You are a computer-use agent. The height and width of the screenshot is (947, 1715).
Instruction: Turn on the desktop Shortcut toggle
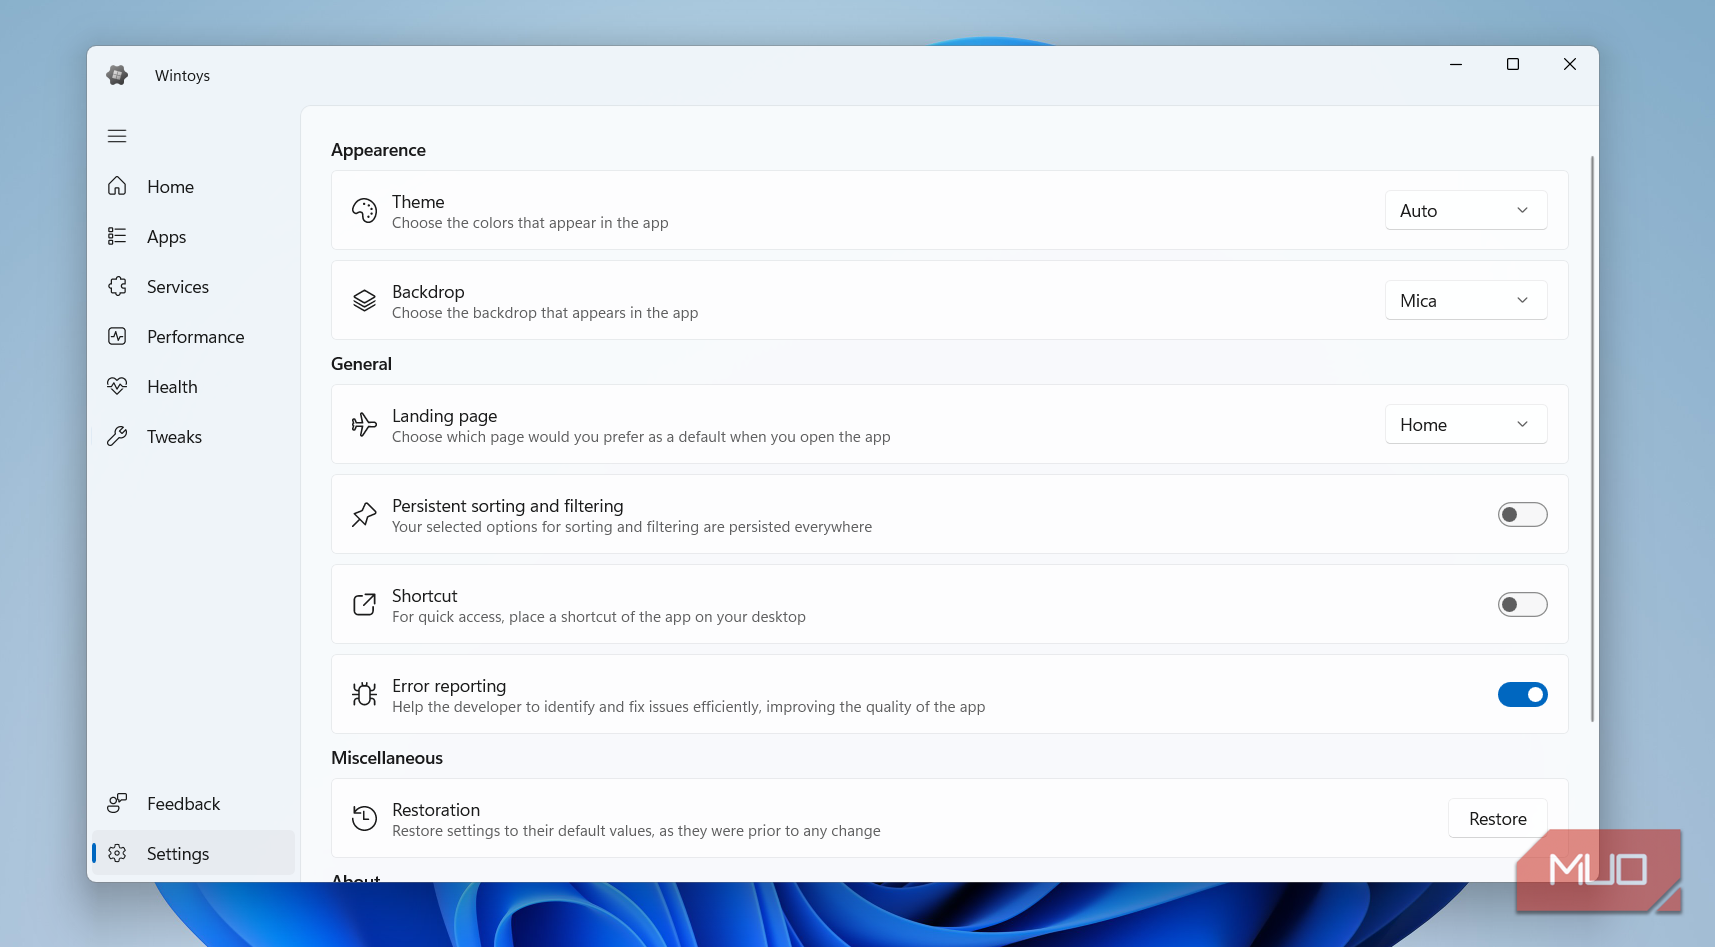pyautogui.click(x=1522, y=604)
